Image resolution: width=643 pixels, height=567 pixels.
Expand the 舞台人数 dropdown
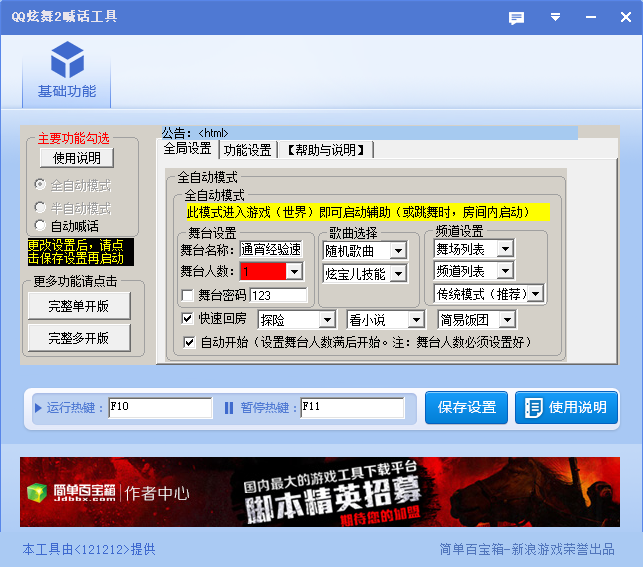pyautogui.click(x=294, y=271)
